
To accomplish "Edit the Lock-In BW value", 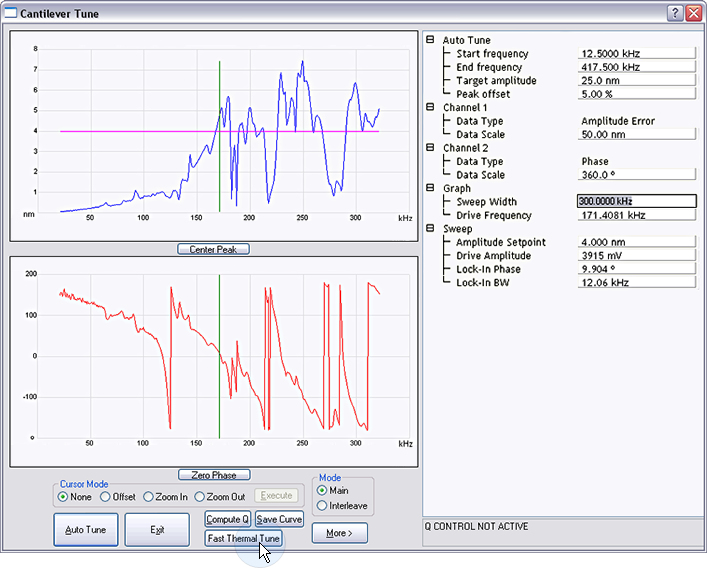I will pos(636,282).
